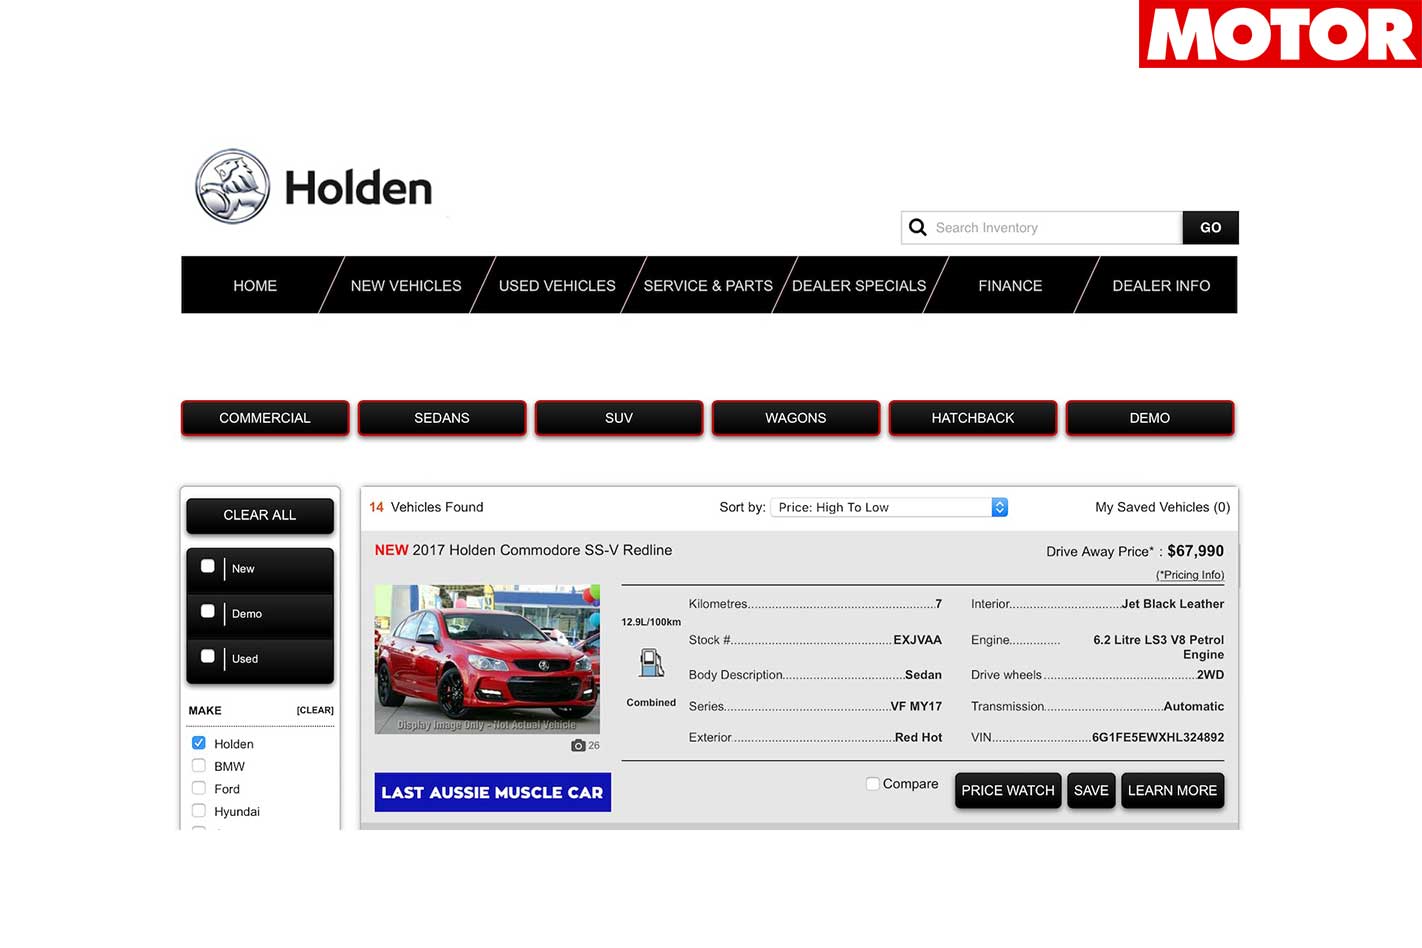Open the NEW VEHICLES menu
Image resolution: width=1422 pixels, height=948 pixels.
[406, 286]
